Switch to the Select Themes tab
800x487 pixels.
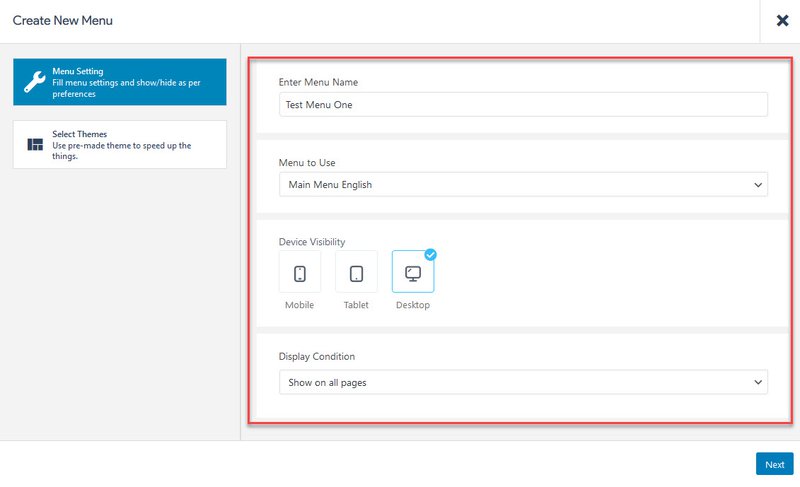pyautogui.click(x=120, y=145)
